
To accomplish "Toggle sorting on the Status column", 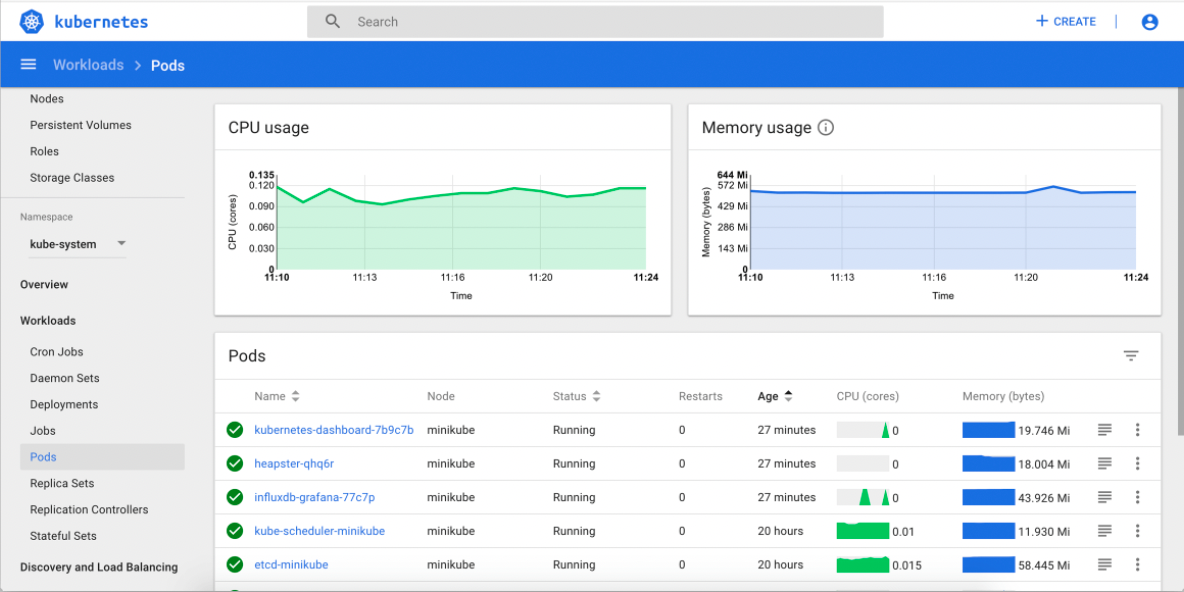I will [x=597, y=396].
